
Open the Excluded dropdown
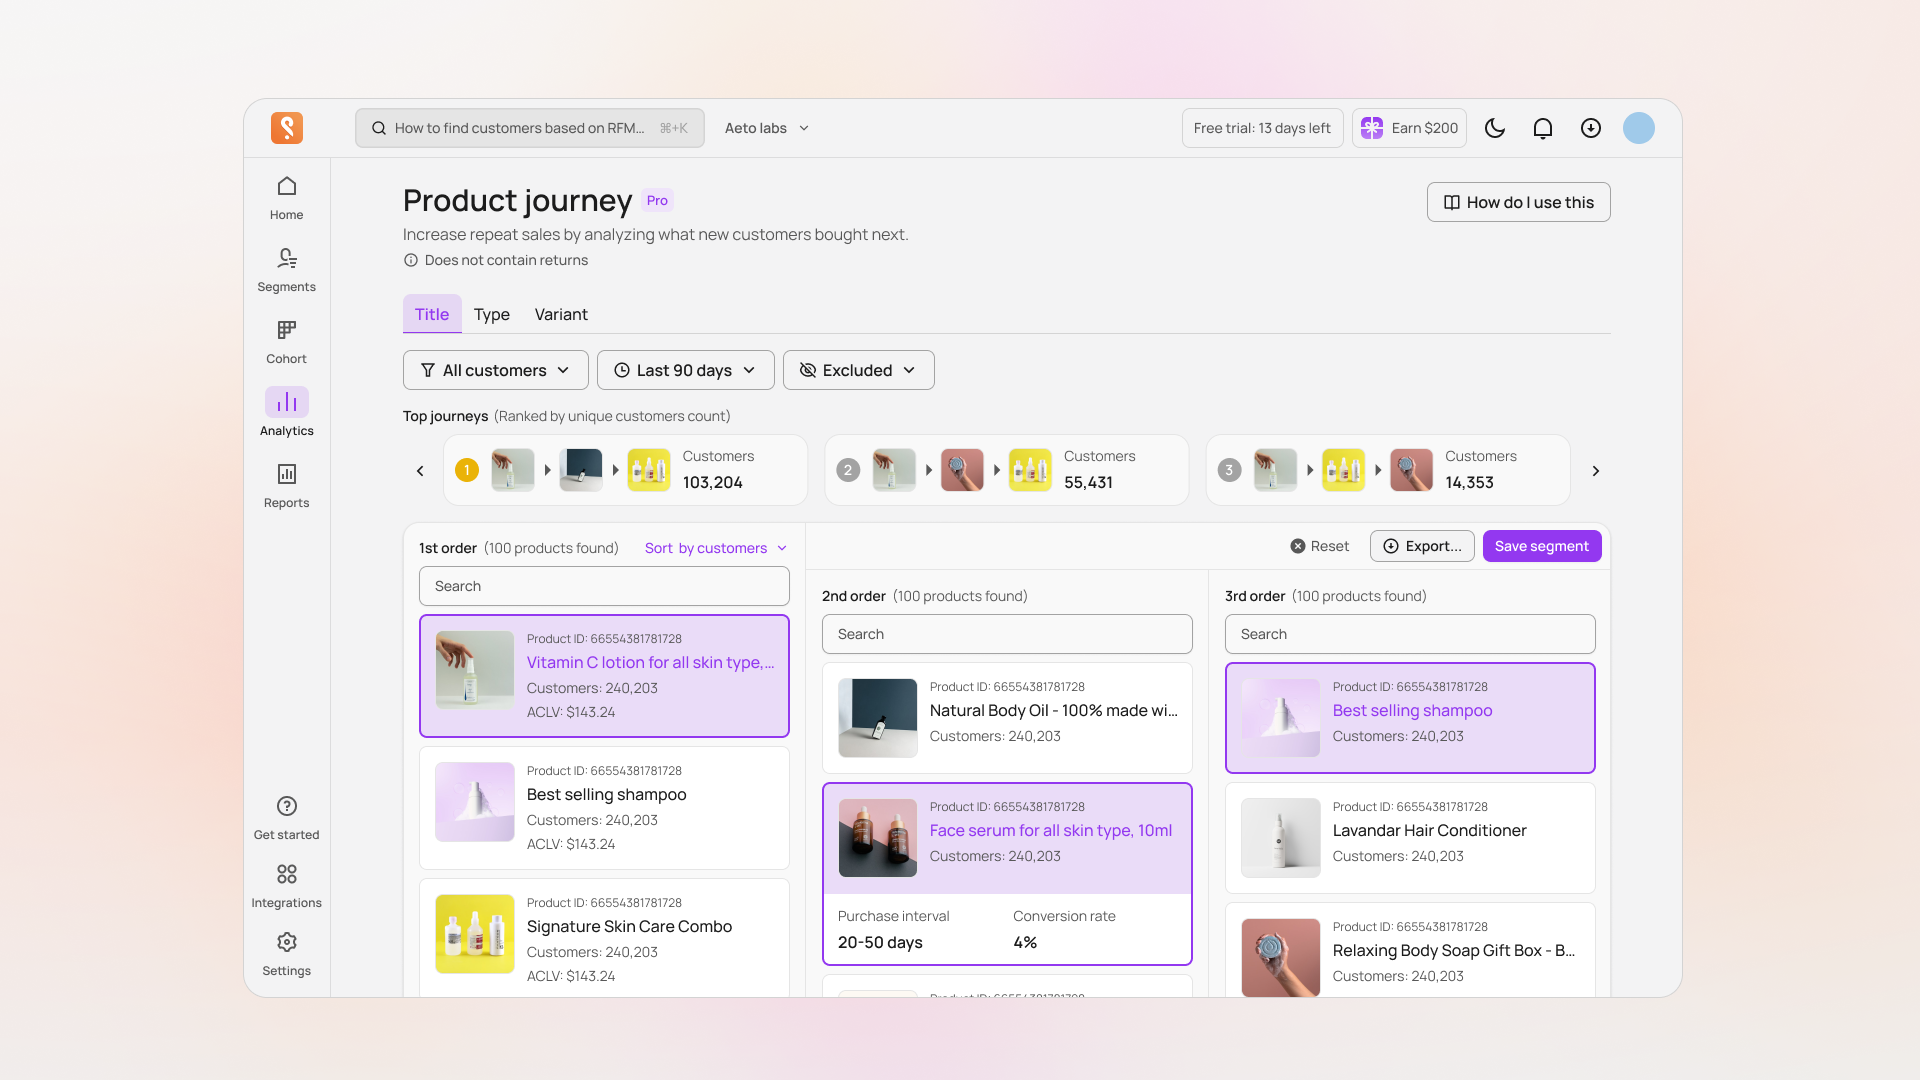pos(859,370)
